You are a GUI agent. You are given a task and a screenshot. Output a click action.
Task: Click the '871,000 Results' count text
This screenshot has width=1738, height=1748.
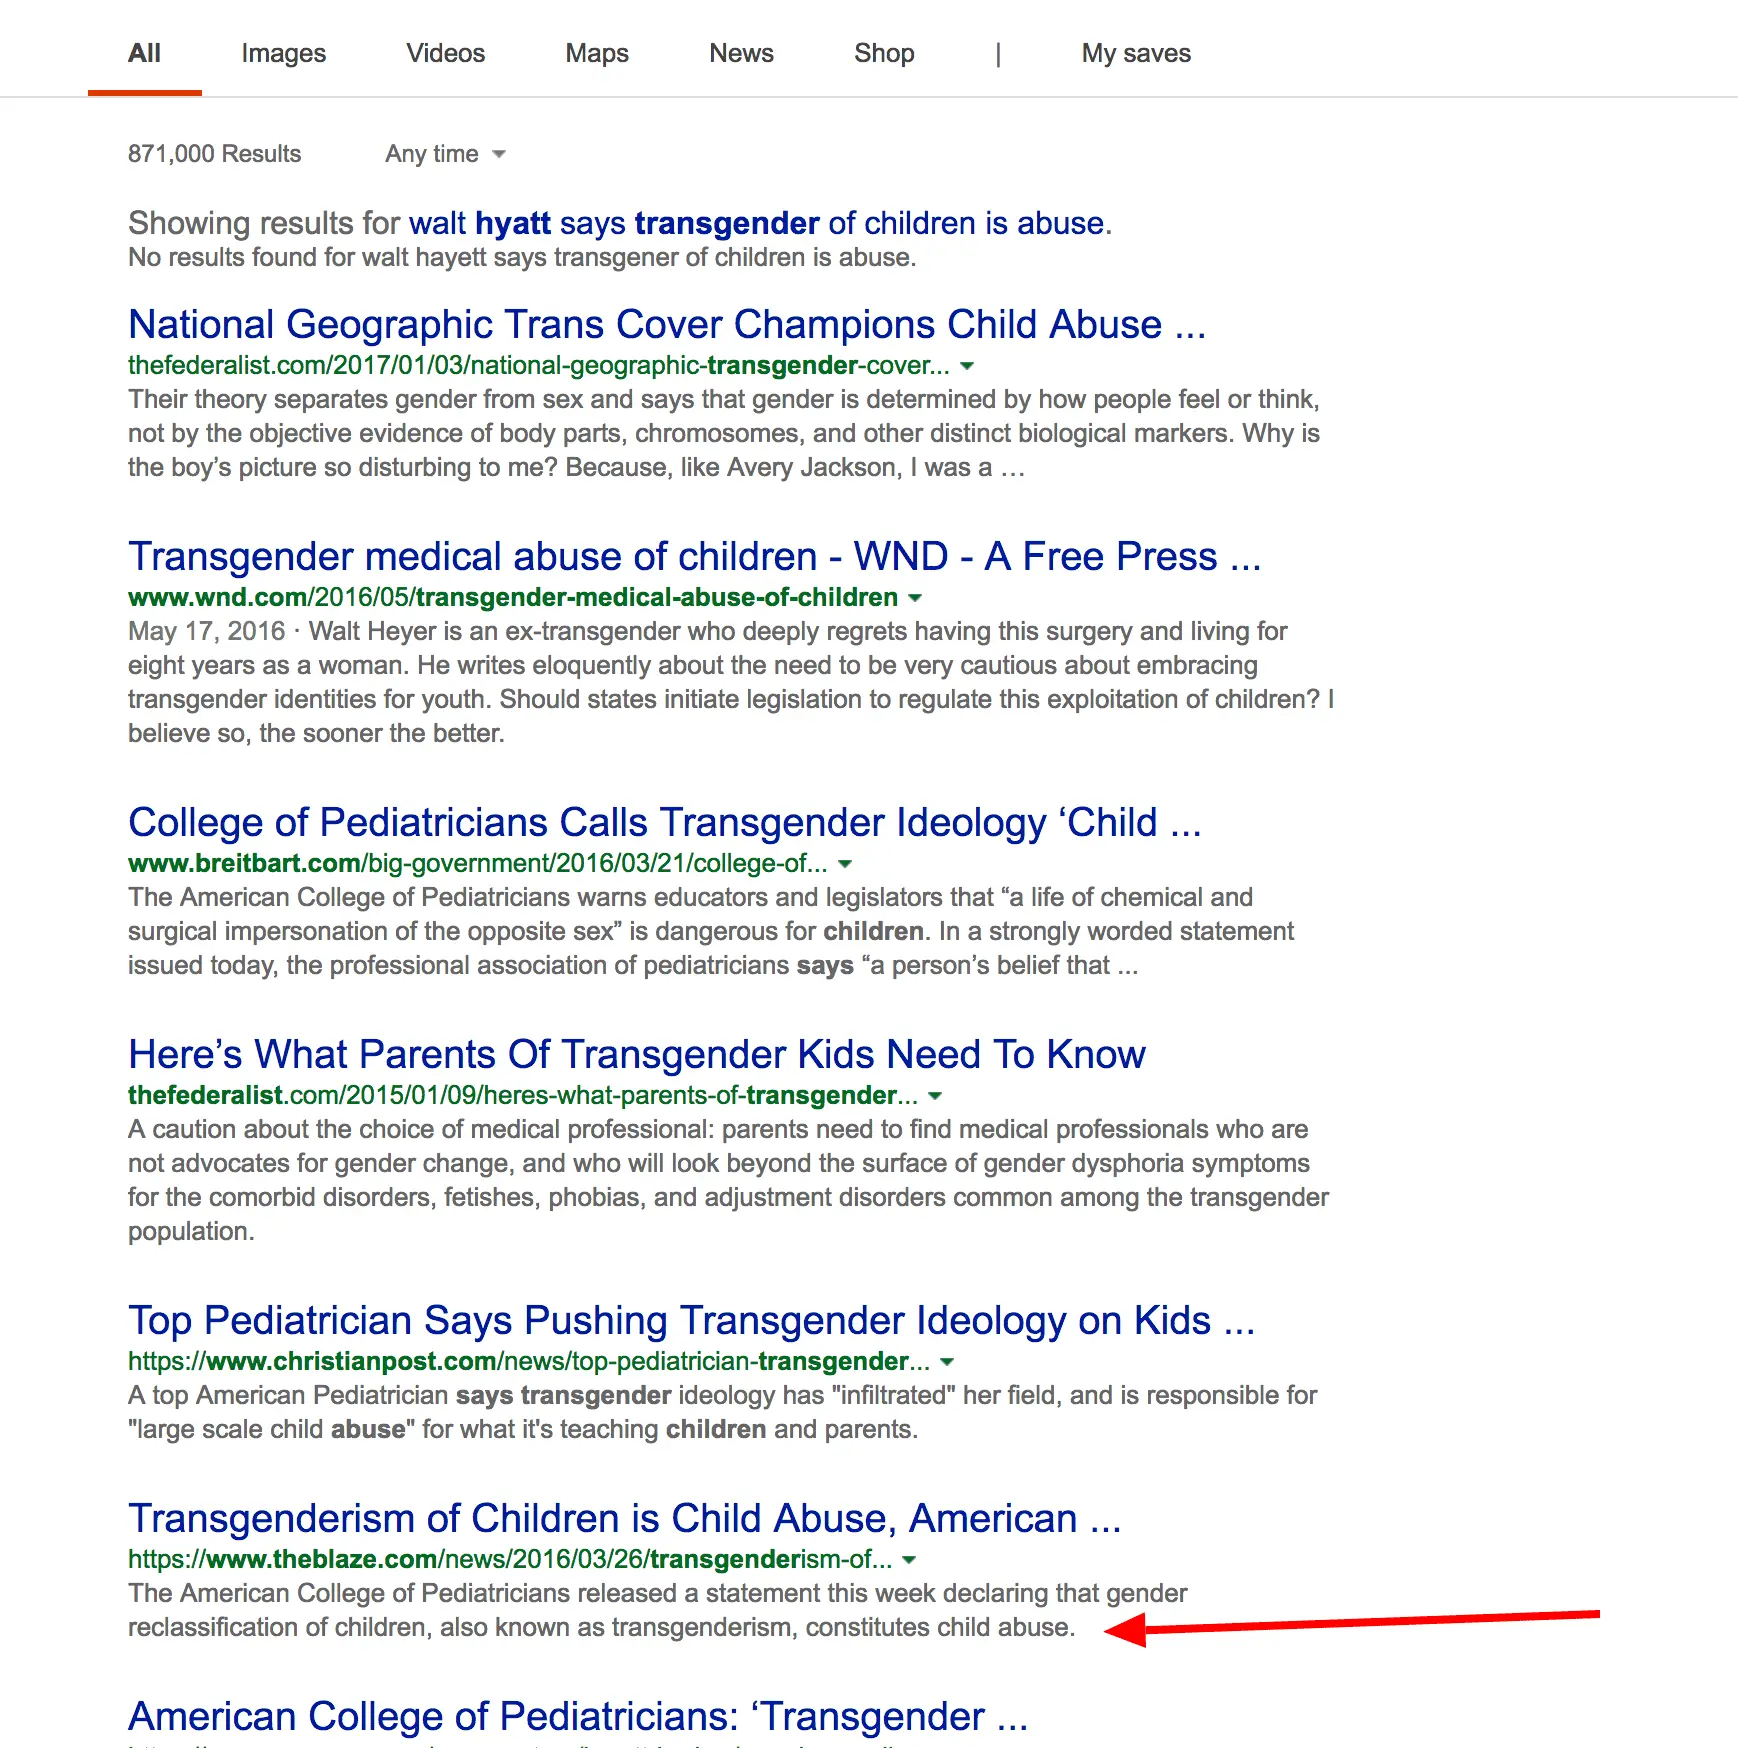[x=214, y=154]
